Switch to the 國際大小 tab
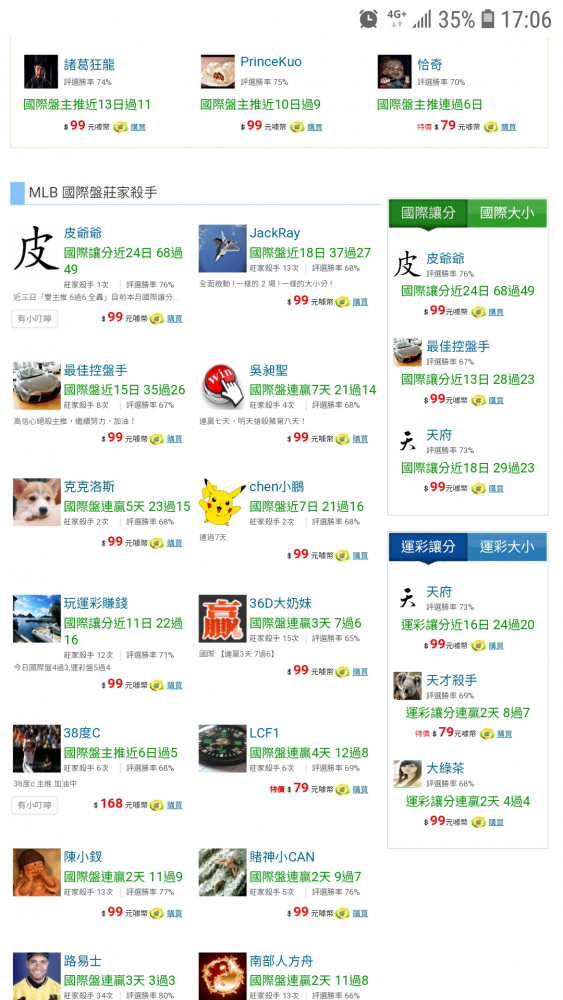563x1000 pixels. (x=507, y=213)
